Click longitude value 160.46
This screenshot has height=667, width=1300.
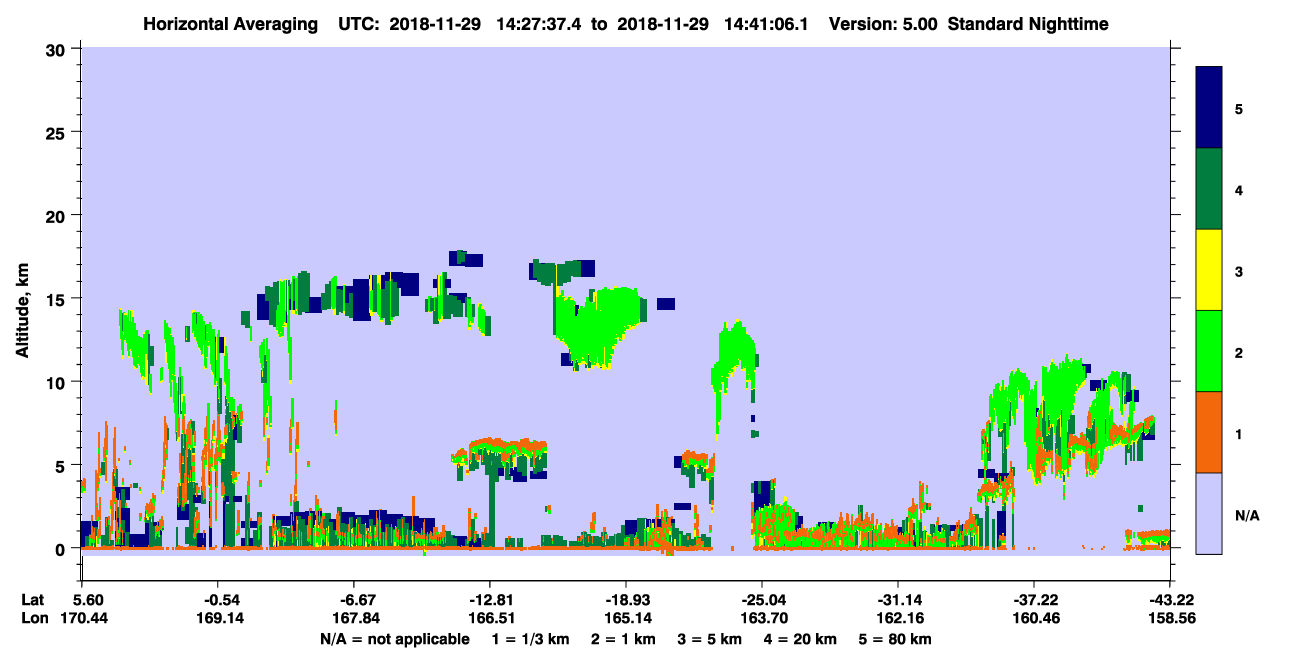[1034, 619]
